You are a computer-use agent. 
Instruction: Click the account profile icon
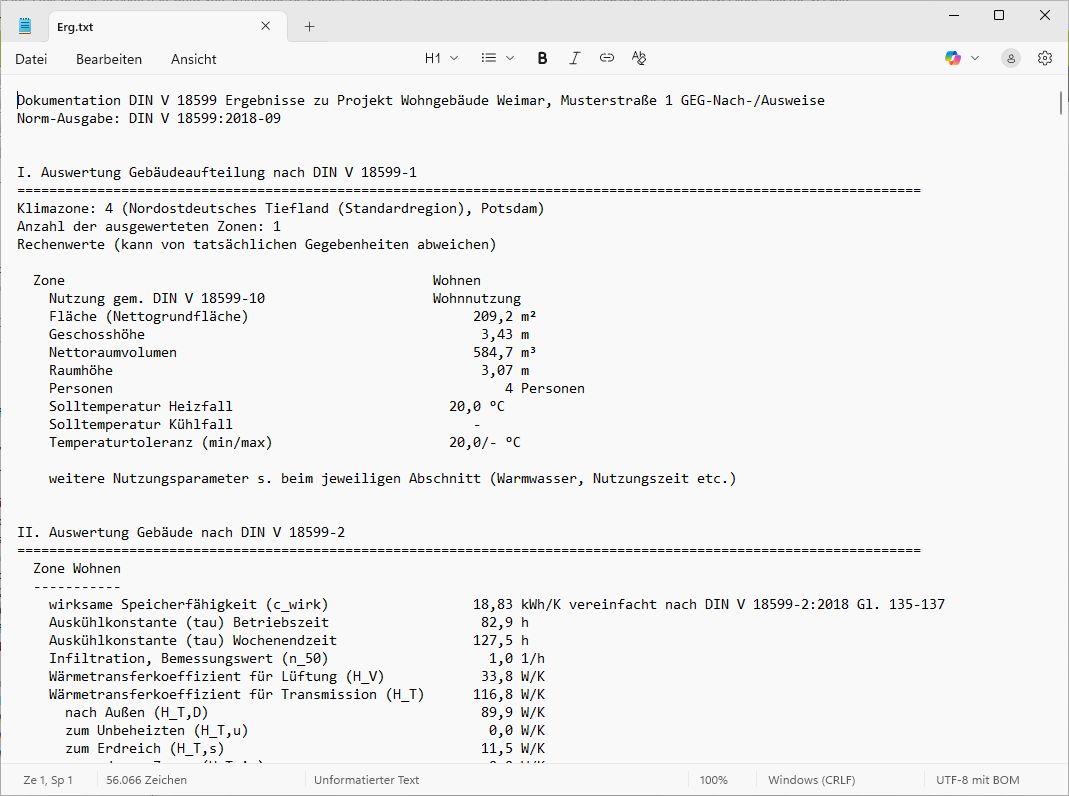tap(1011, 58)
